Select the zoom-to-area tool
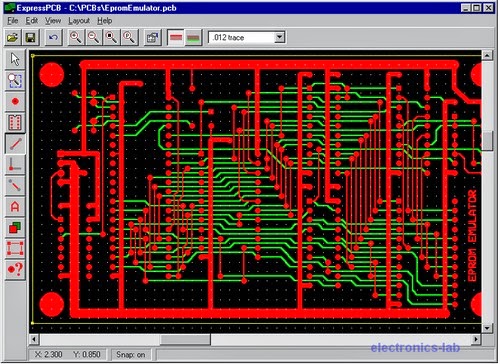This screenshot has height=364, width=500. click(x=15, y=81)
